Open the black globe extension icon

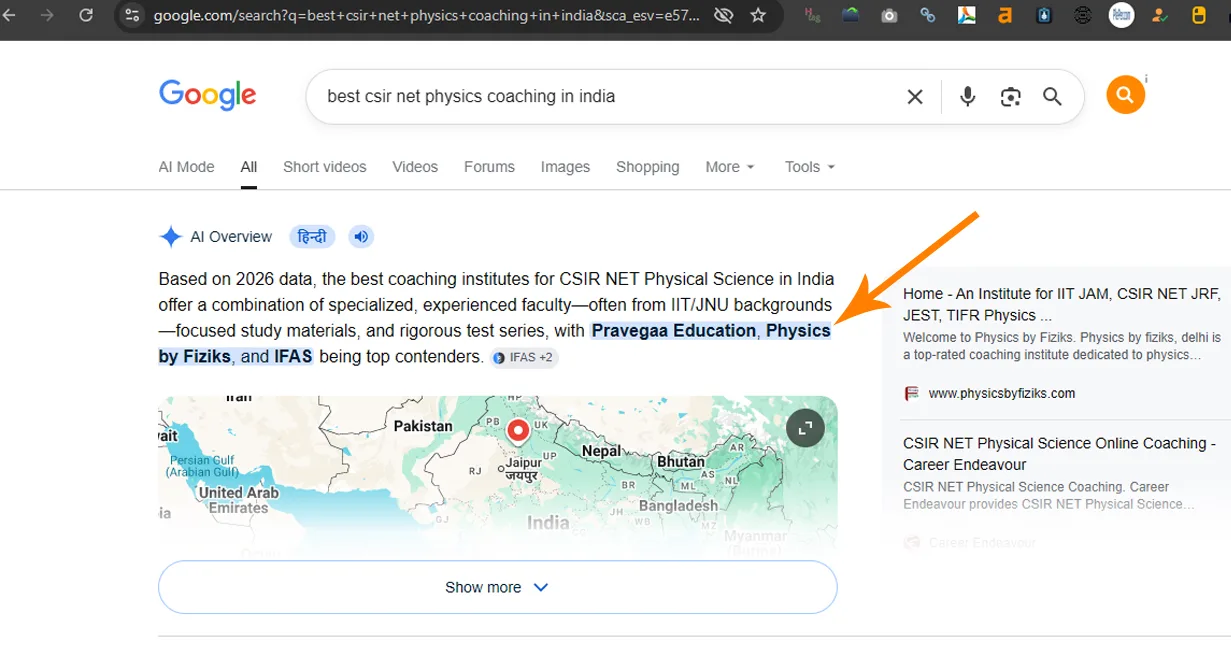pos(1083,15)
